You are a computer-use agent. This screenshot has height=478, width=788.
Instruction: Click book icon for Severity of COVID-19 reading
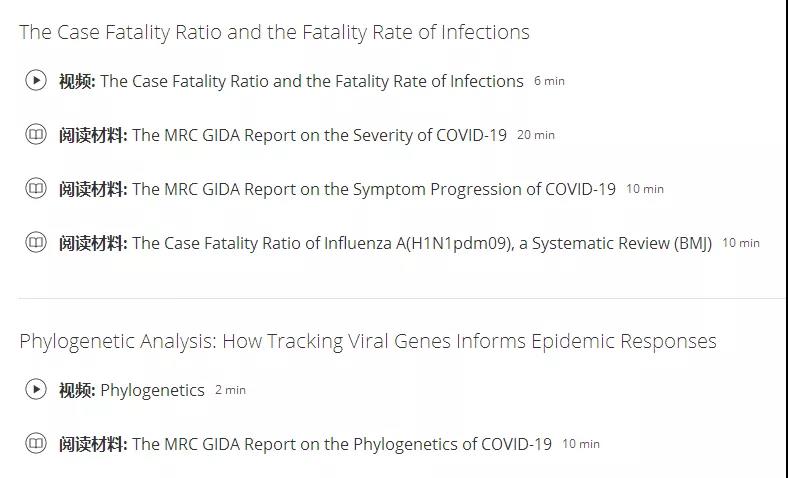click(36, 135)
